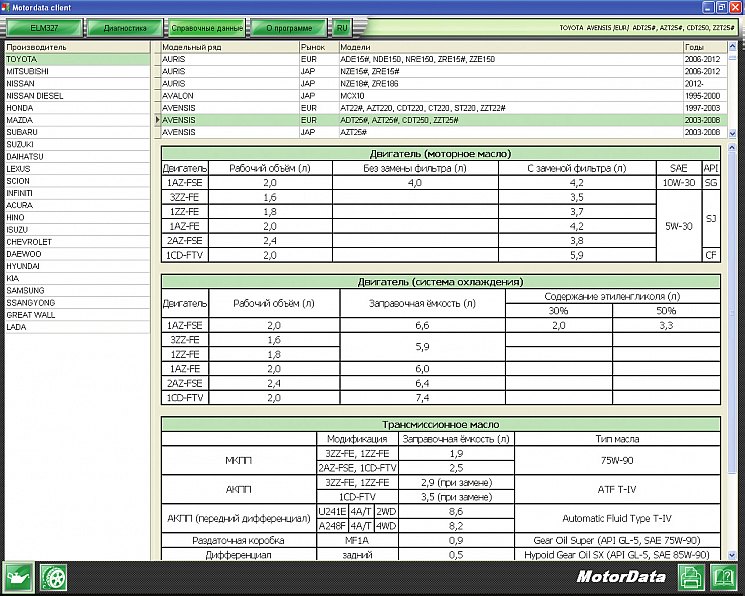Click the Годы column header
This screenshot has height=596, width=745.
[705, 47]
